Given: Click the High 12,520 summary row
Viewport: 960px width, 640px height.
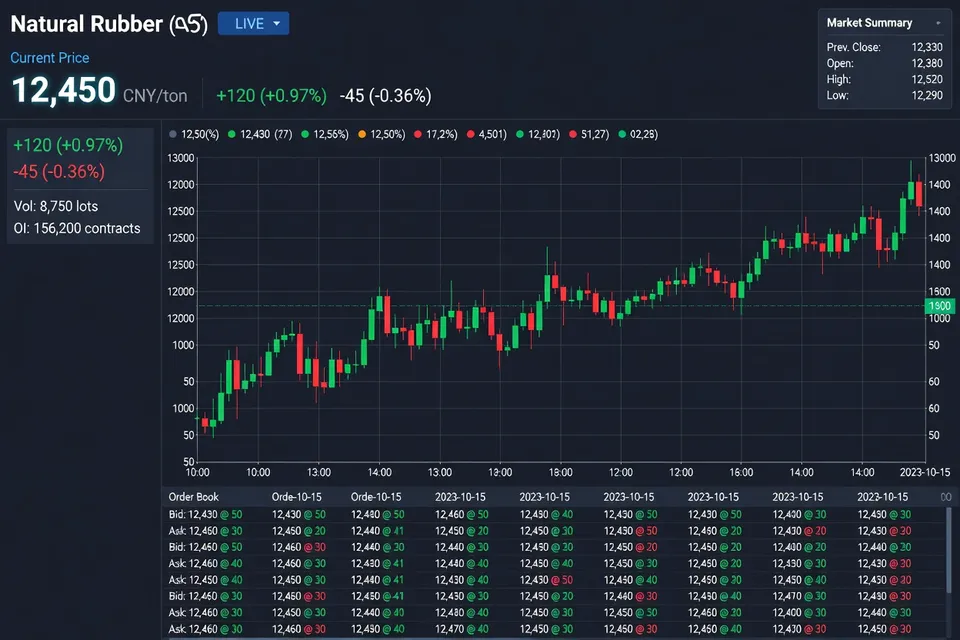Looking at the screenshot, I should 884,79.
